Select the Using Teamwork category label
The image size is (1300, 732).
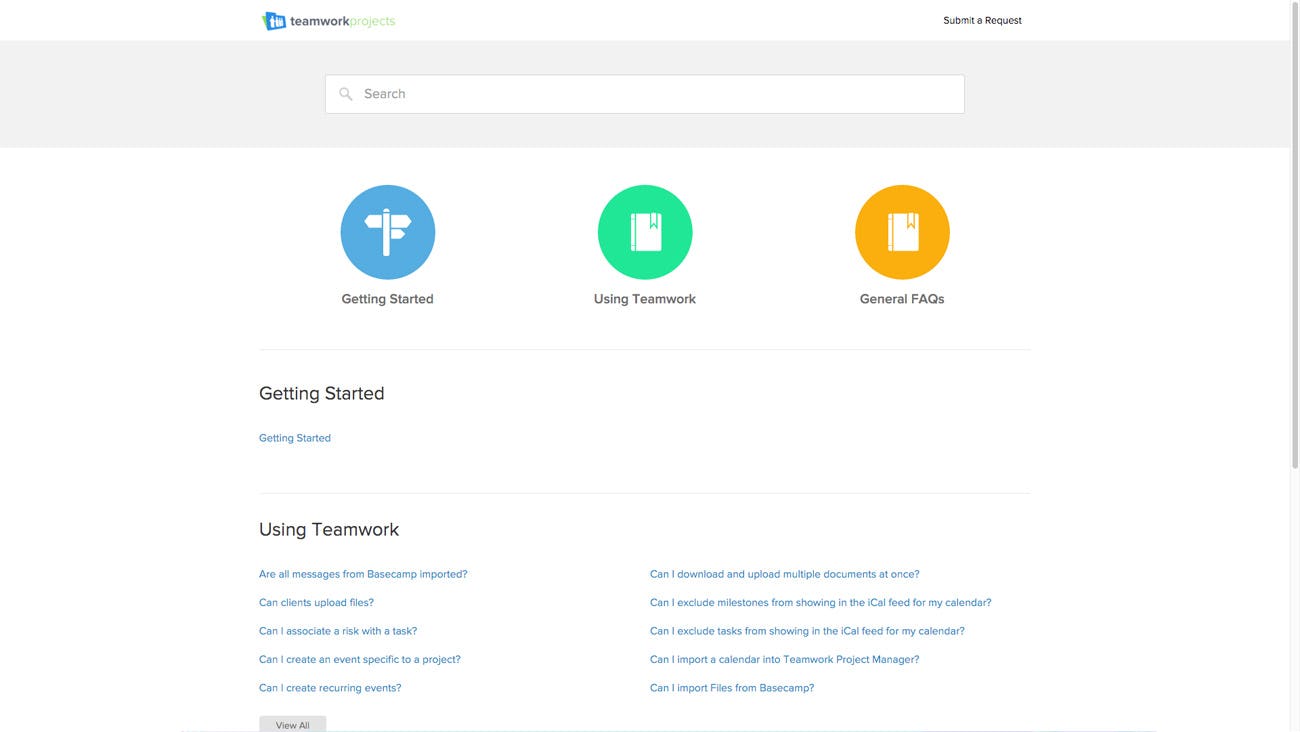coord(645,299)
